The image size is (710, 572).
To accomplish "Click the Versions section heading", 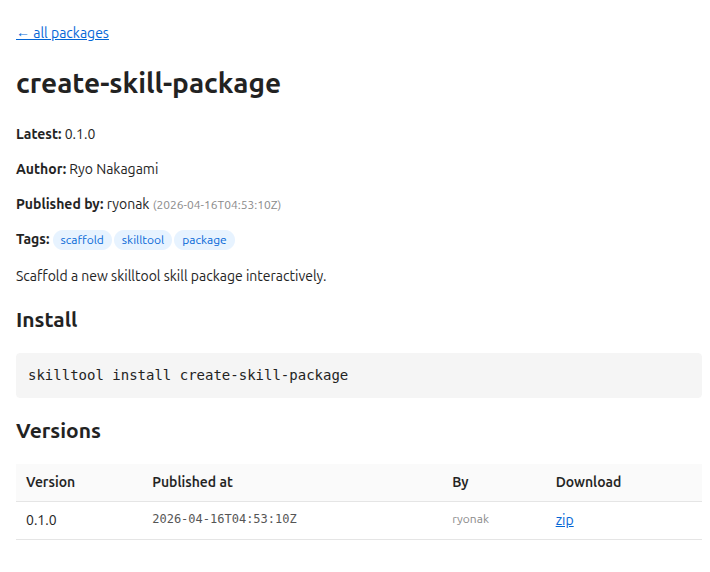I will point(58,431).
